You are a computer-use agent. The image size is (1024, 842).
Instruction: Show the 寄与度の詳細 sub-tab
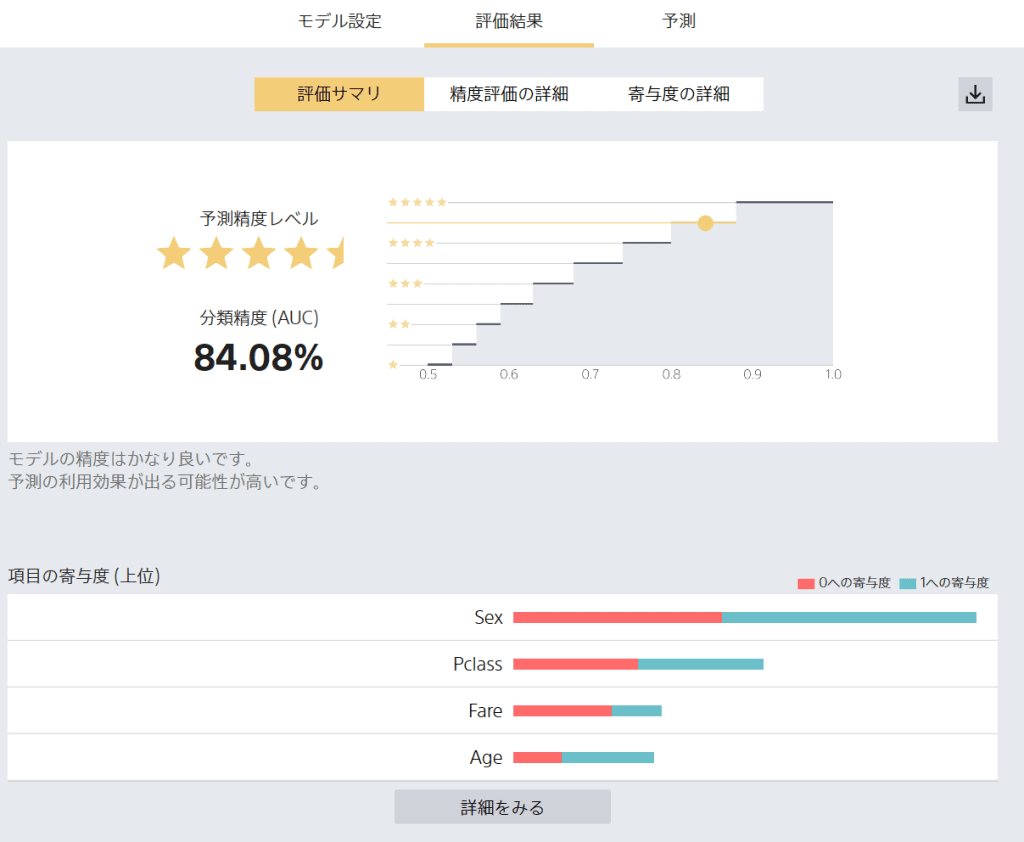679,94
